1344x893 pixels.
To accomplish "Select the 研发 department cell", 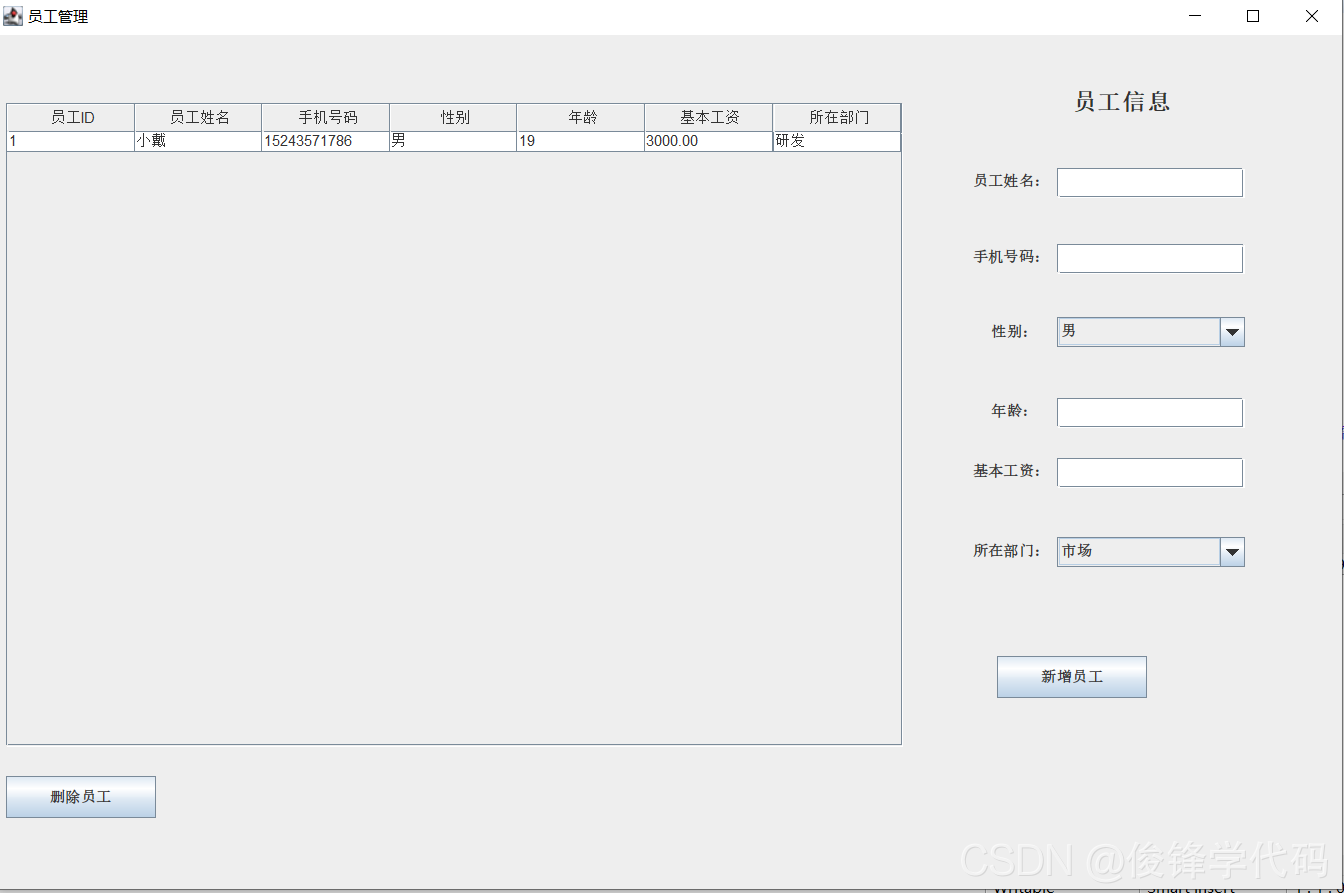I will pyautogui.click(x=837, y=141).
